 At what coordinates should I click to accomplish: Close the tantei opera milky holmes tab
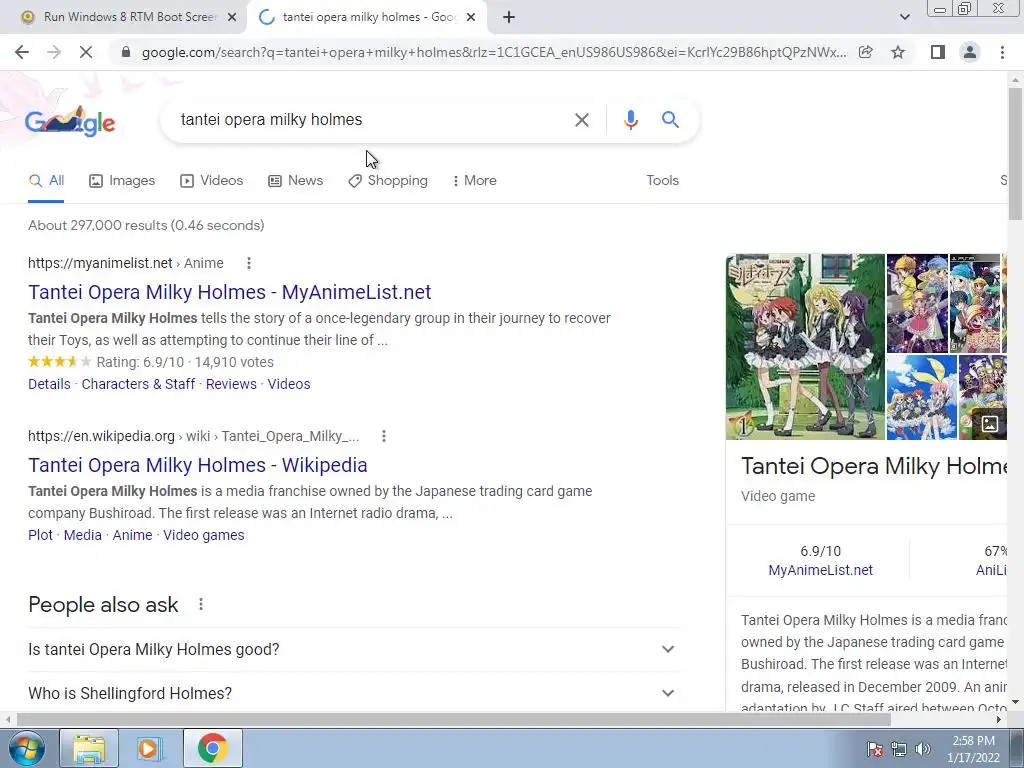click(x=471, y=17)
